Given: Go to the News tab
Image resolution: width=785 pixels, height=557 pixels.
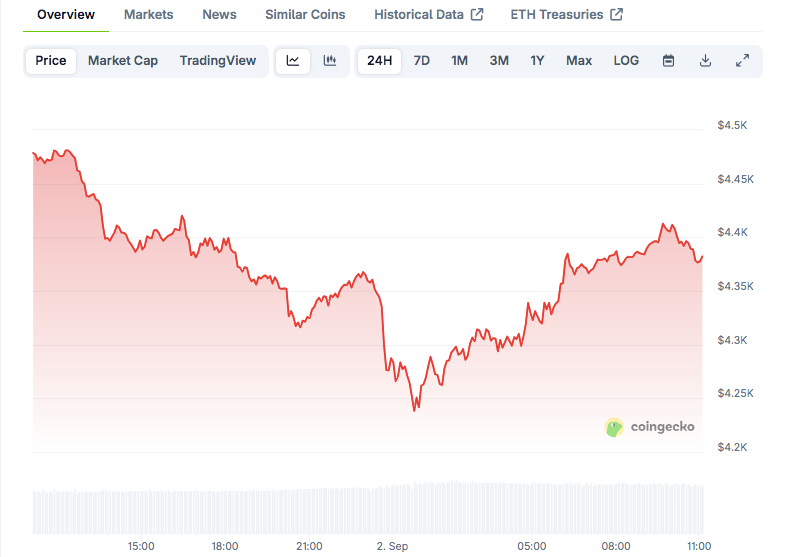Looking at the screenshot, I should (219, 15).
